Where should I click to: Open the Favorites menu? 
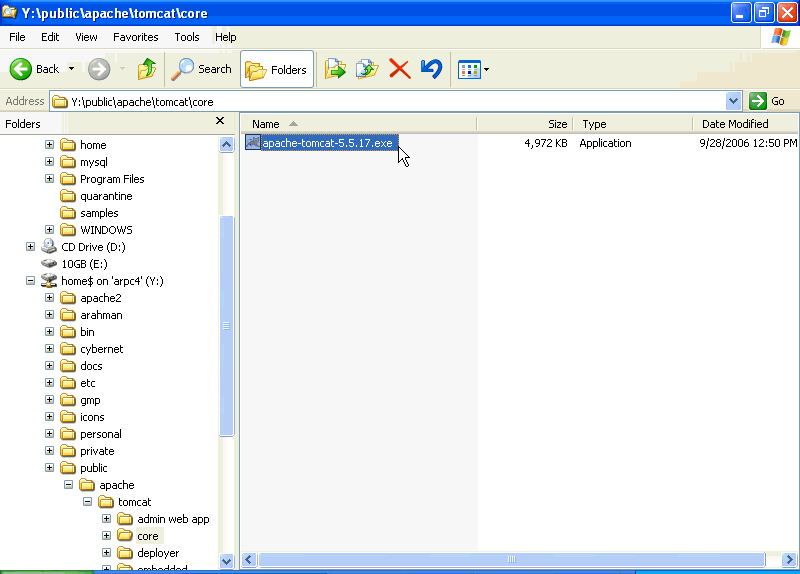coord(135,37)
